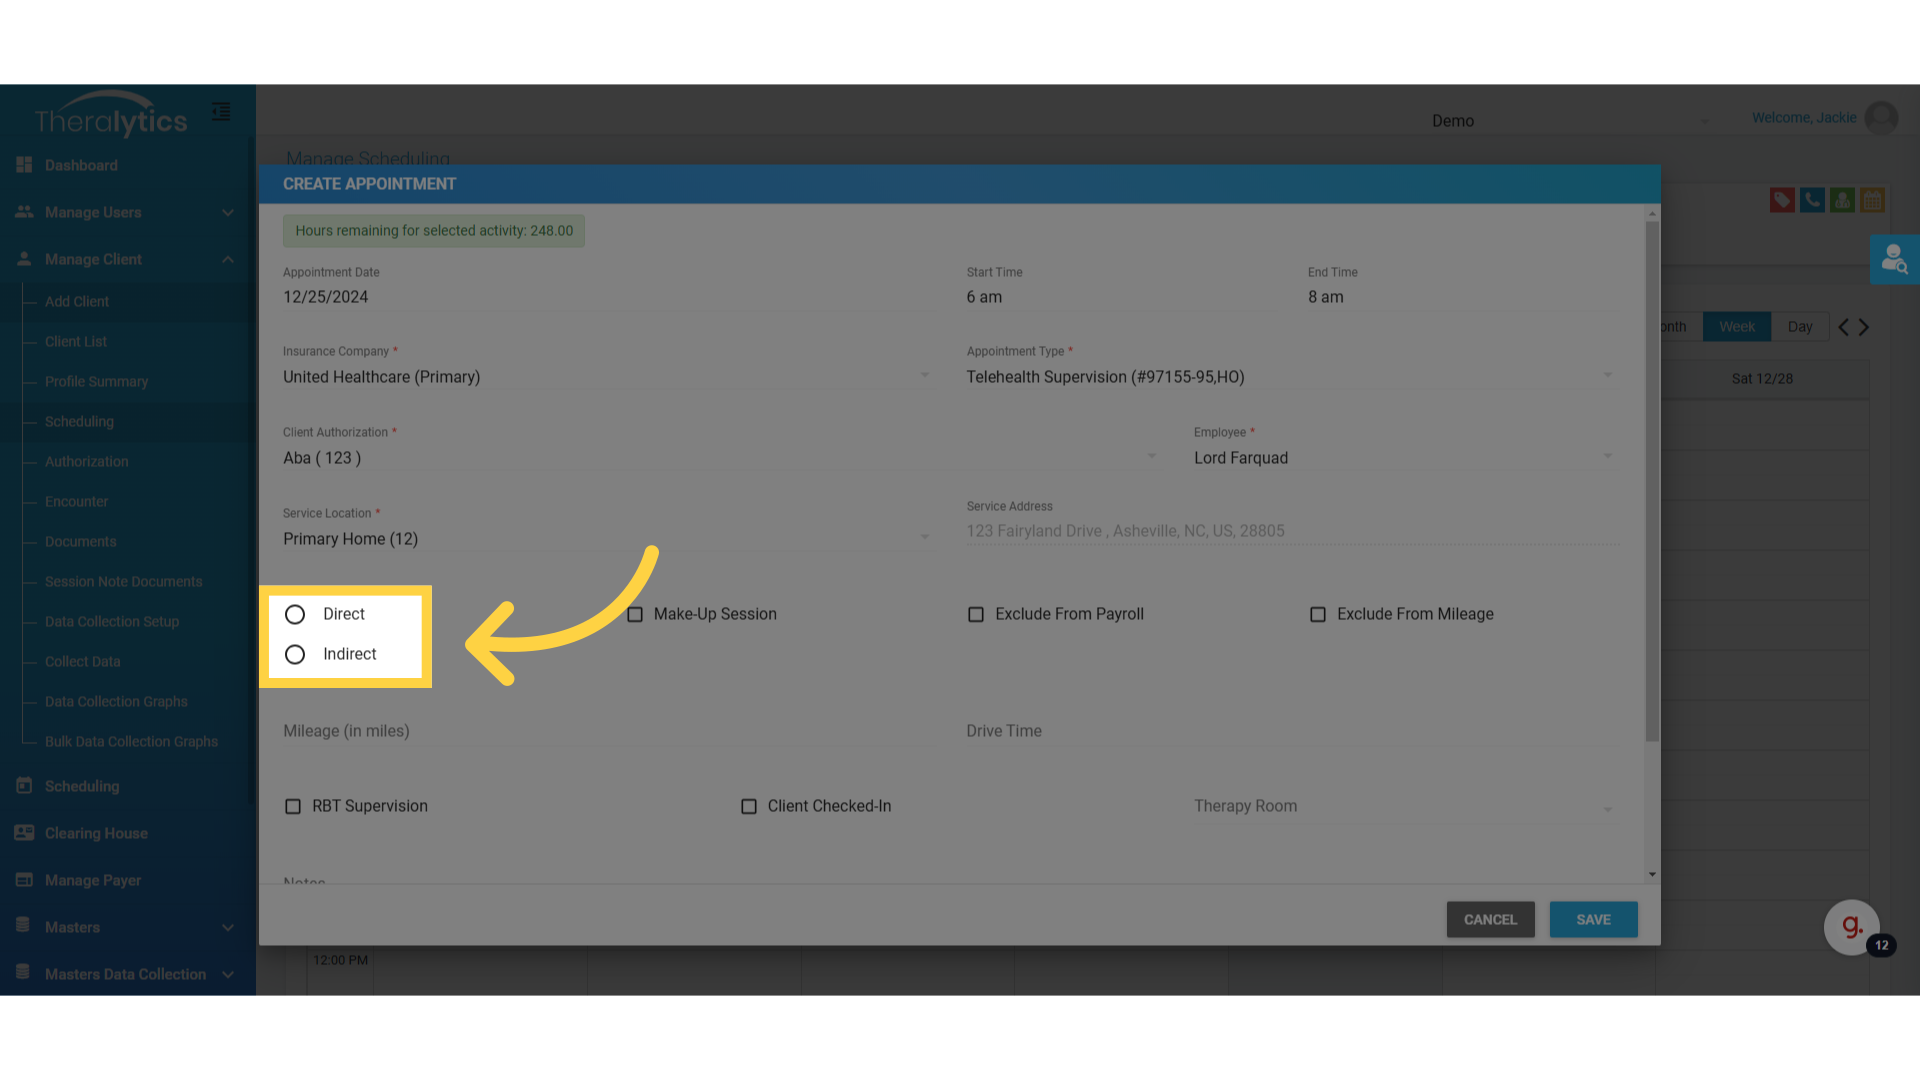
Task: Open the floating guide widget icon
Action: point(1851,927)
